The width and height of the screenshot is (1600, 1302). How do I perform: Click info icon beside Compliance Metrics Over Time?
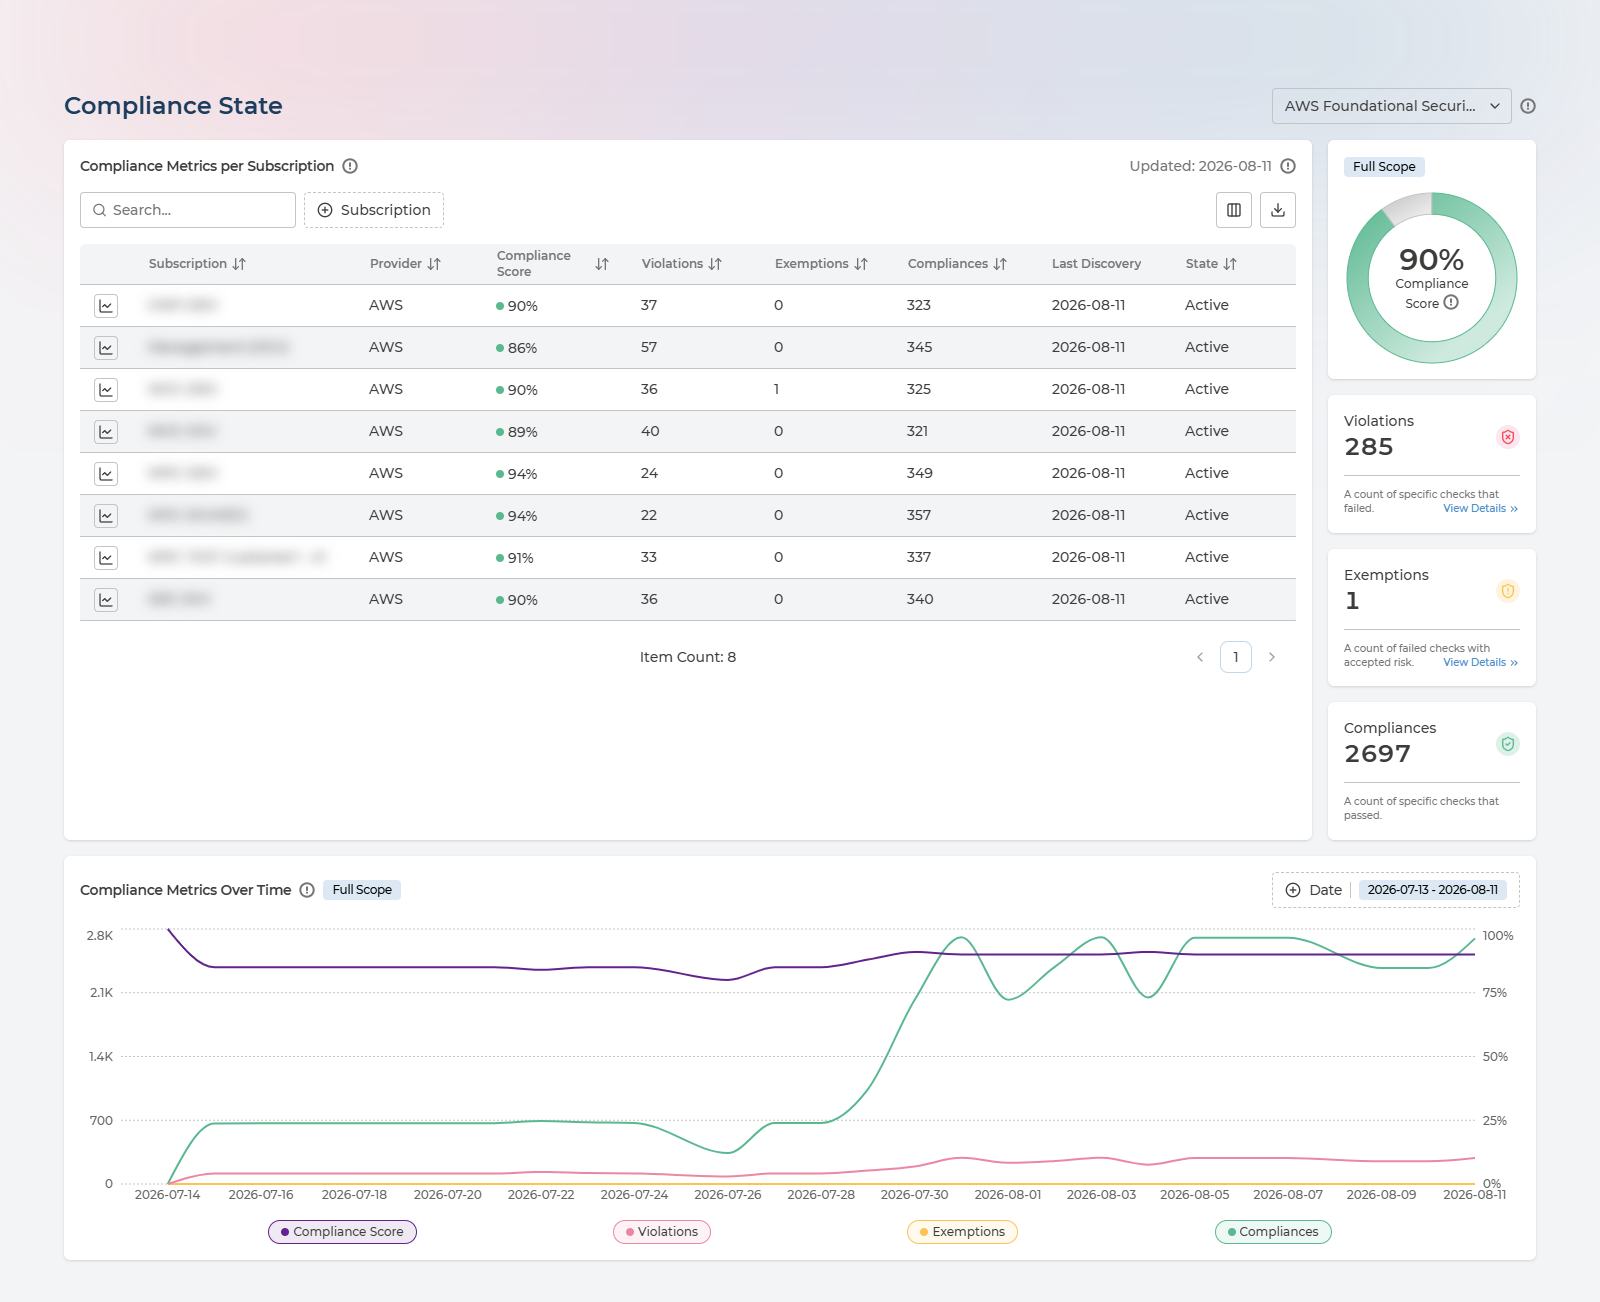[x=307, y=890]
